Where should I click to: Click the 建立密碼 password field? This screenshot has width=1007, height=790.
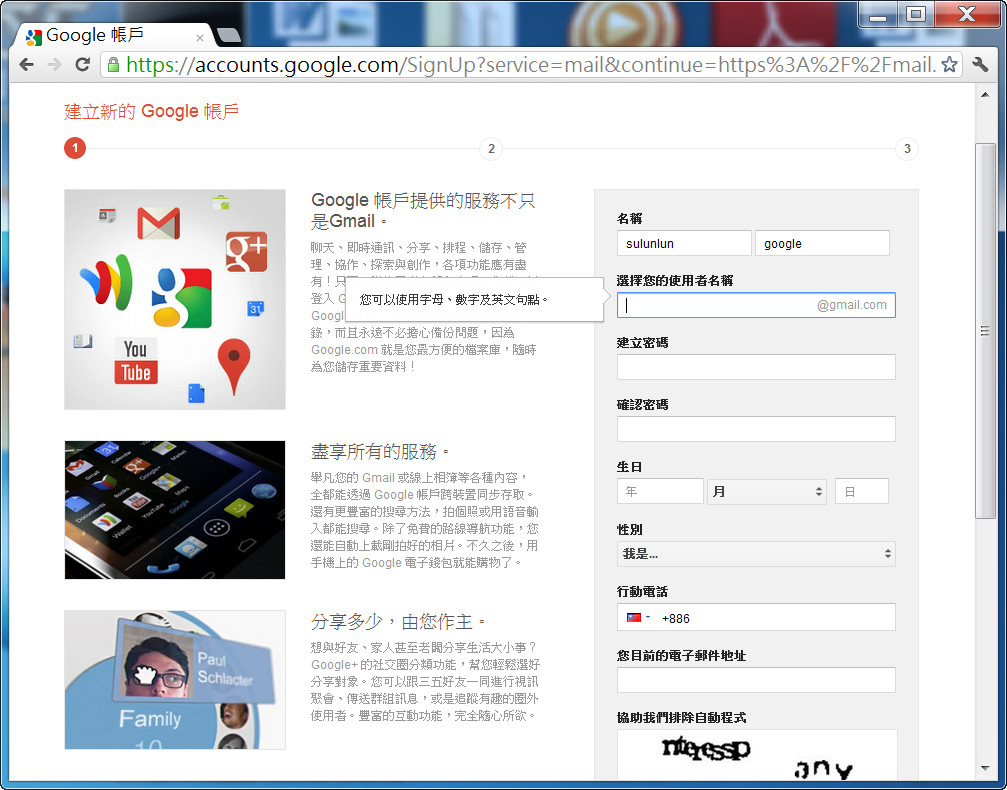click(756, 367)
